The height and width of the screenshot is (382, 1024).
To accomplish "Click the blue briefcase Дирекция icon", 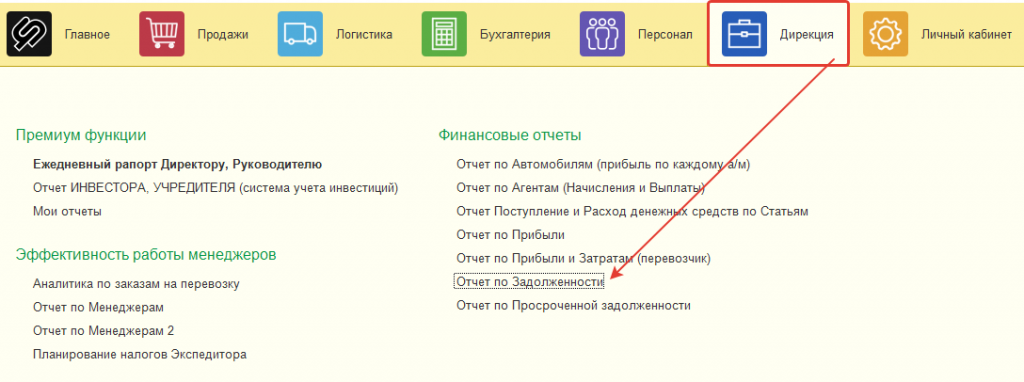I will point(744,34).
